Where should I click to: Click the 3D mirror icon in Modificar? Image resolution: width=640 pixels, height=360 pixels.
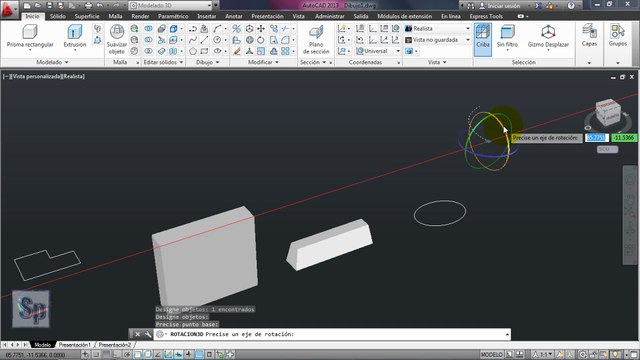(x=236, y=29)
